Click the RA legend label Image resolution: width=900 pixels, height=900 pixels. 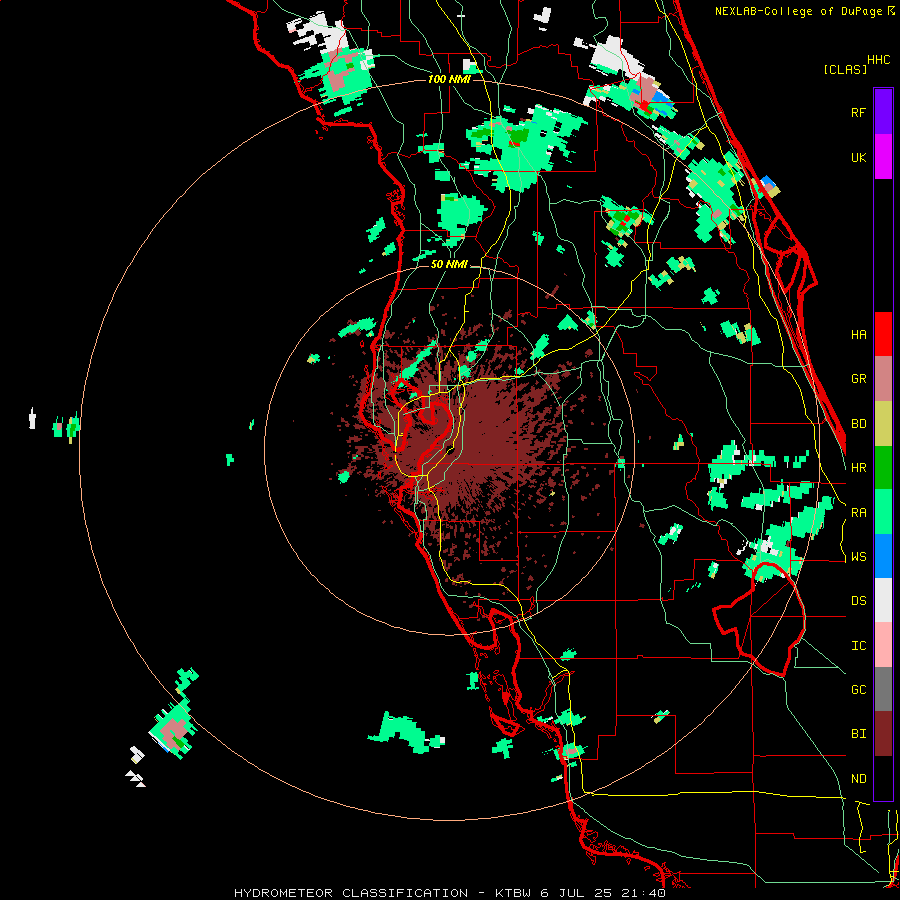click(x=858, y=513)
